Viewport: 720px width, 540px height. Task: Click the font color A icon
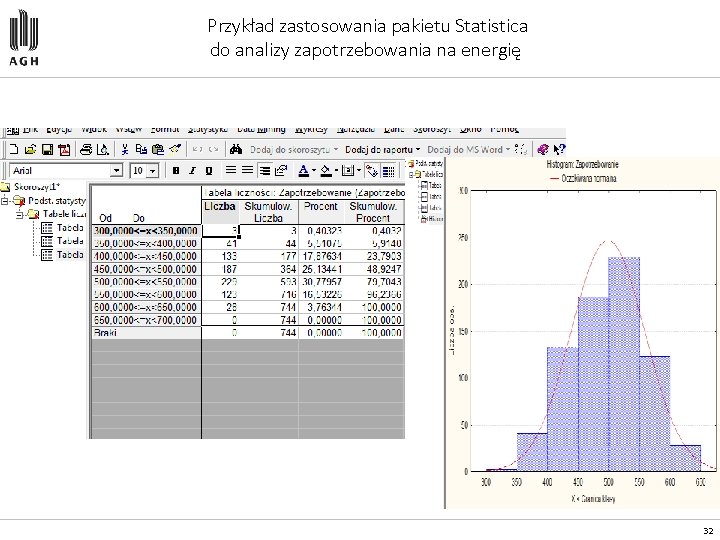click(303, 171)
